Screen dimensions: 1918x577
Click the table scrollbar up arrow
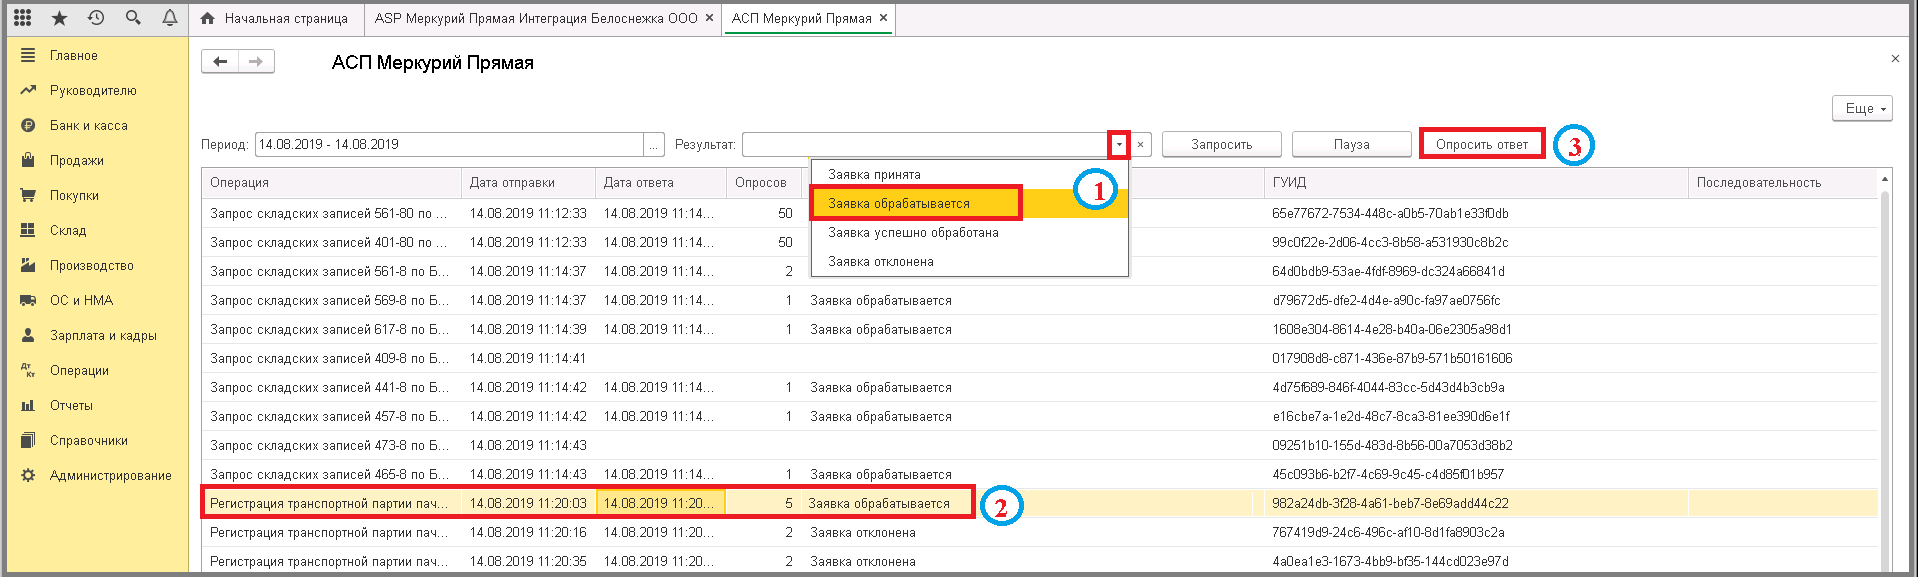point(1885,179)
